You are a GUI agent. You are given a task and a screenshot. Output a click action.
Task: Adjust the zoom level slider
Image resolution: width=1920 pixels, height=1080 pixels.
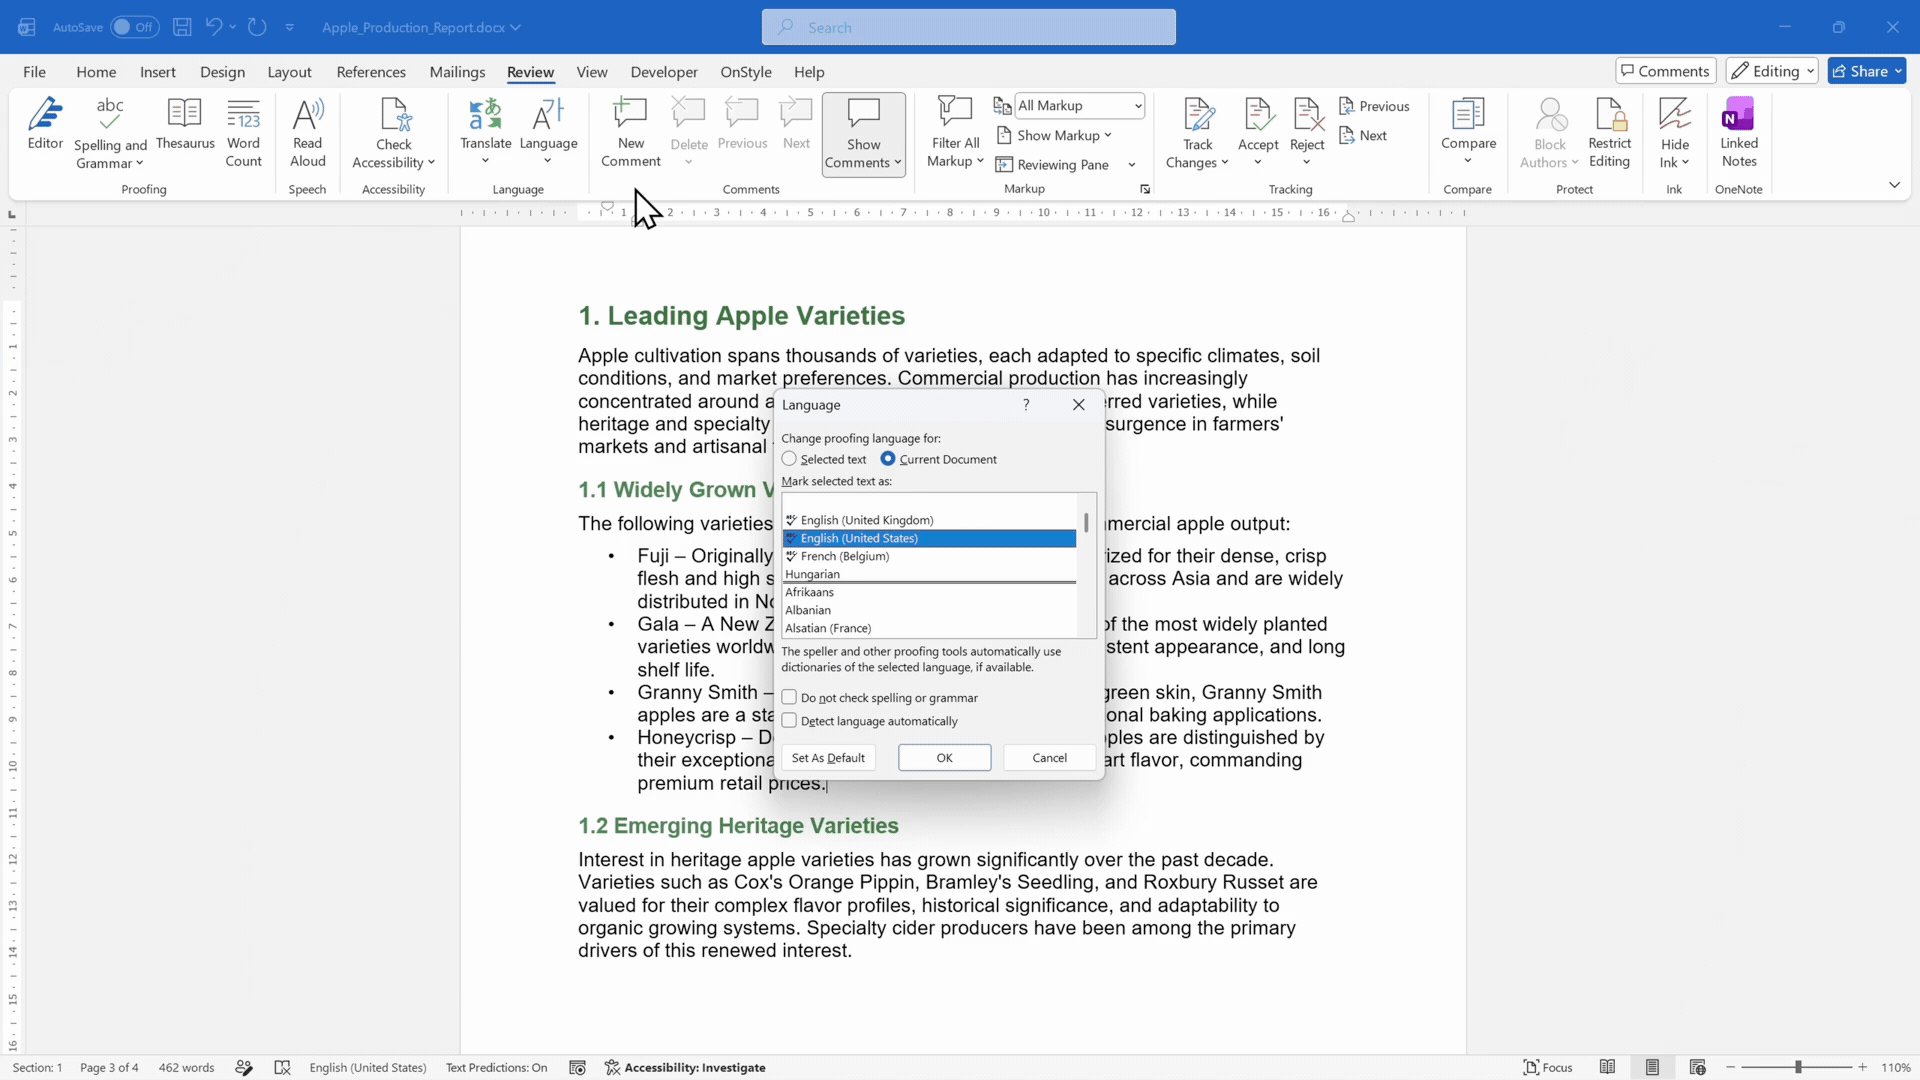[1797, 1067]
